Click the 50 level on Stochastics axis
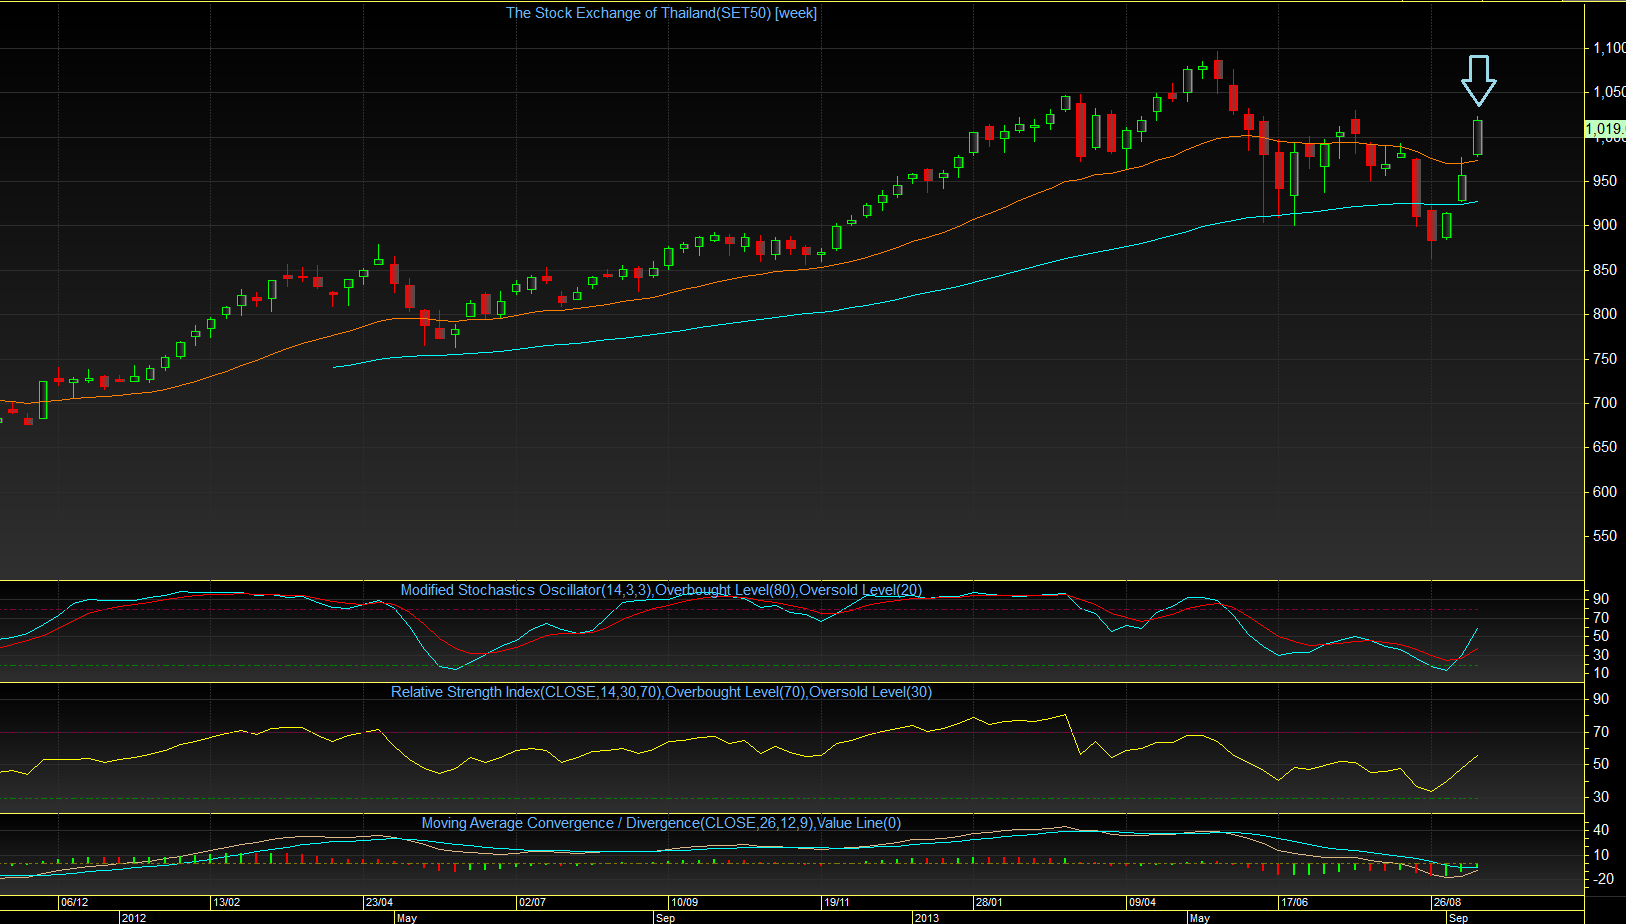The image size is (1626, 924). pyautogui.click(x=1601, y=636)
